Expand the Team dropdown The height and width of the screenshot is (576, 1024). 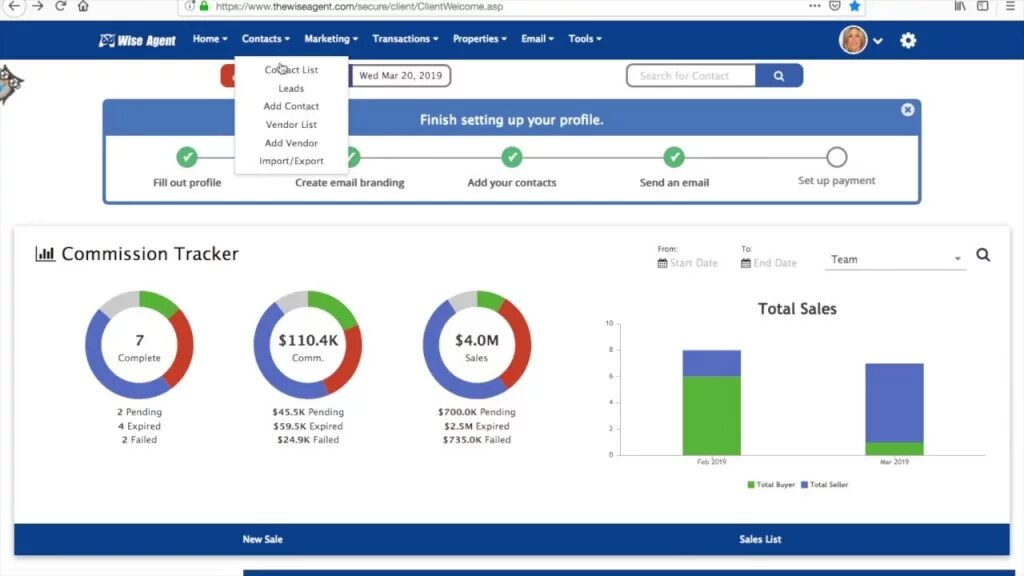[x=893, y=259]
